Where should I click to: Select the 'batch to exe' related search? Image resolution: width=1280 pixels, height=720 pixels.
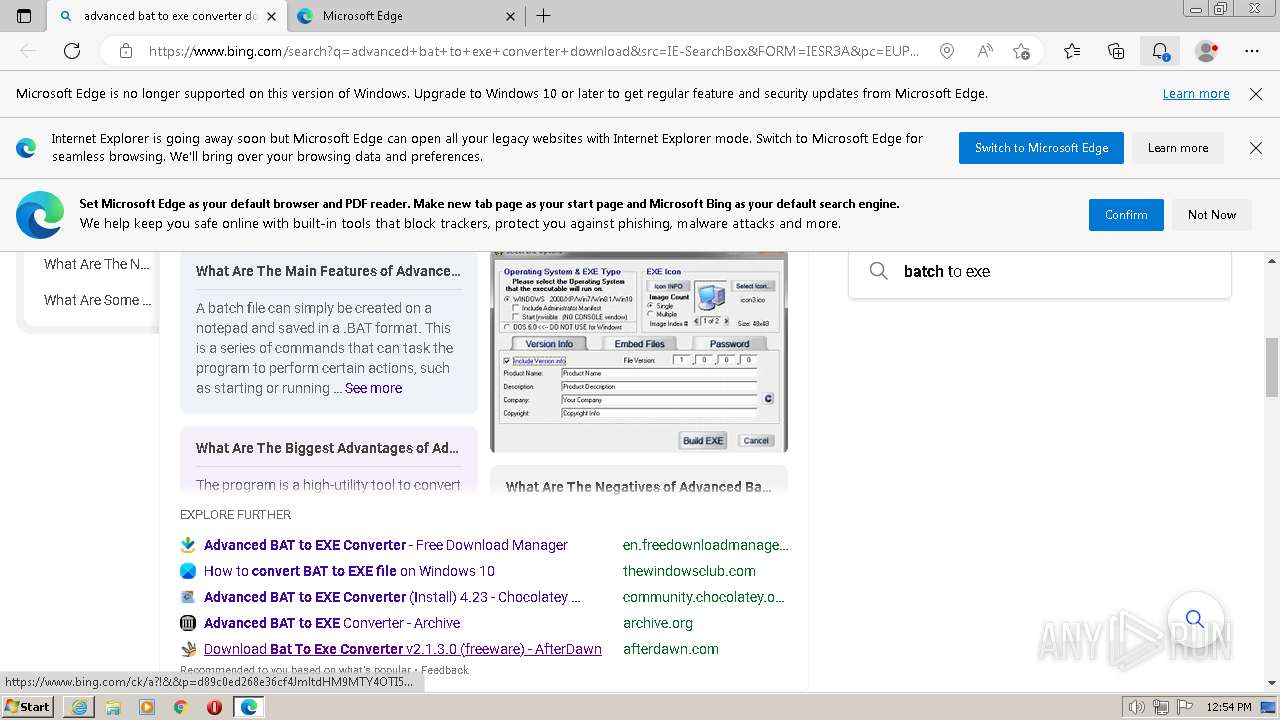[x=1040, y=271]
